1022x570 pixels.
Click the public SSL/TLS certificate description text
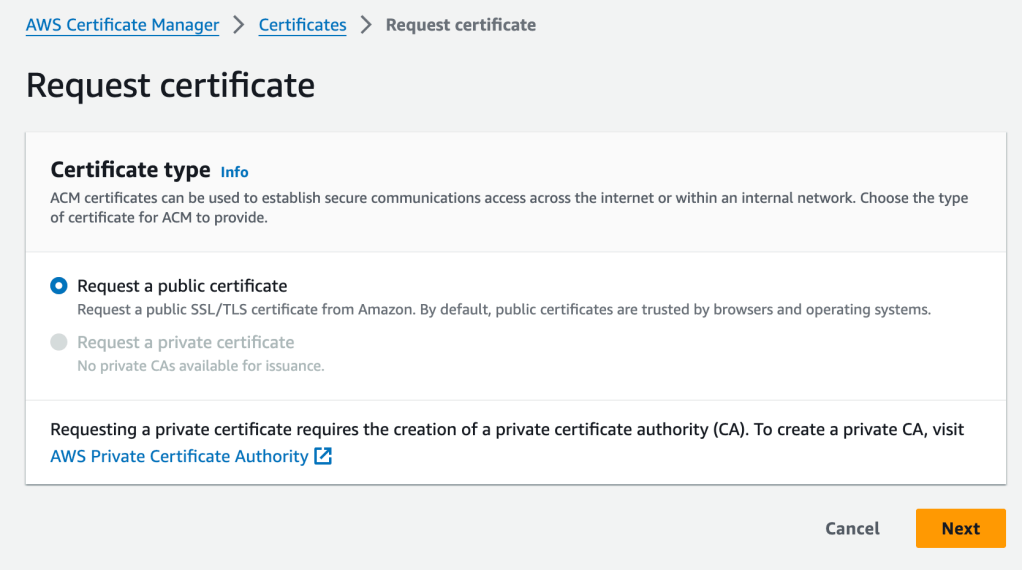coord(503,310)
